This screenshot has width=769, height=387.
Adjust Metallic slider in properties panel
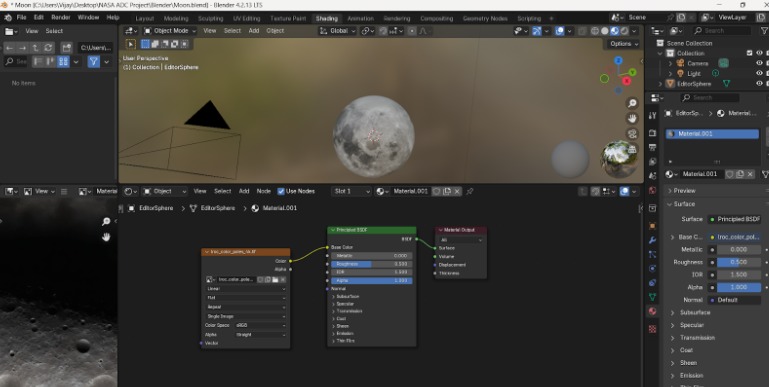tap(739, 250)
